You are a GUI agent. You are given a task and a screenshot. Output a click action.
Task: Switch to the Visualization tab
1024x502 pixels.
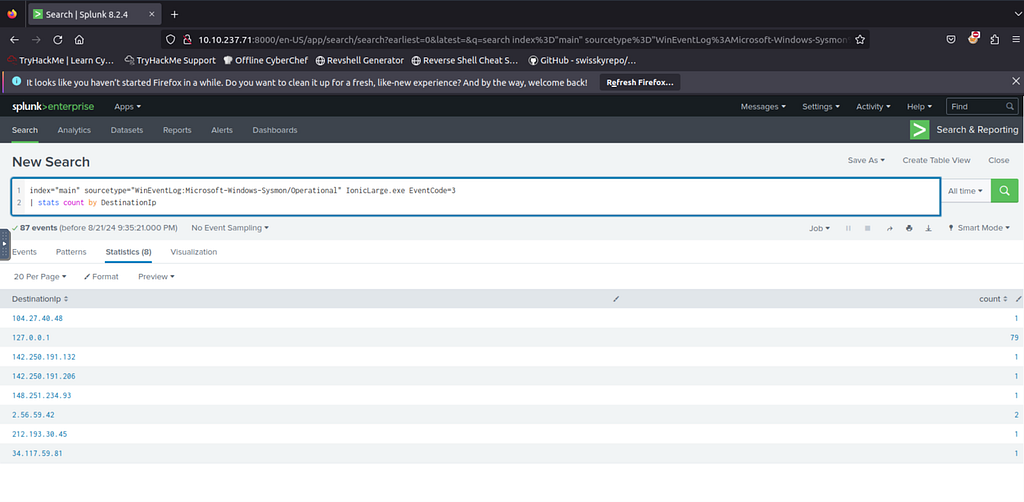click(x=194, y=252)
